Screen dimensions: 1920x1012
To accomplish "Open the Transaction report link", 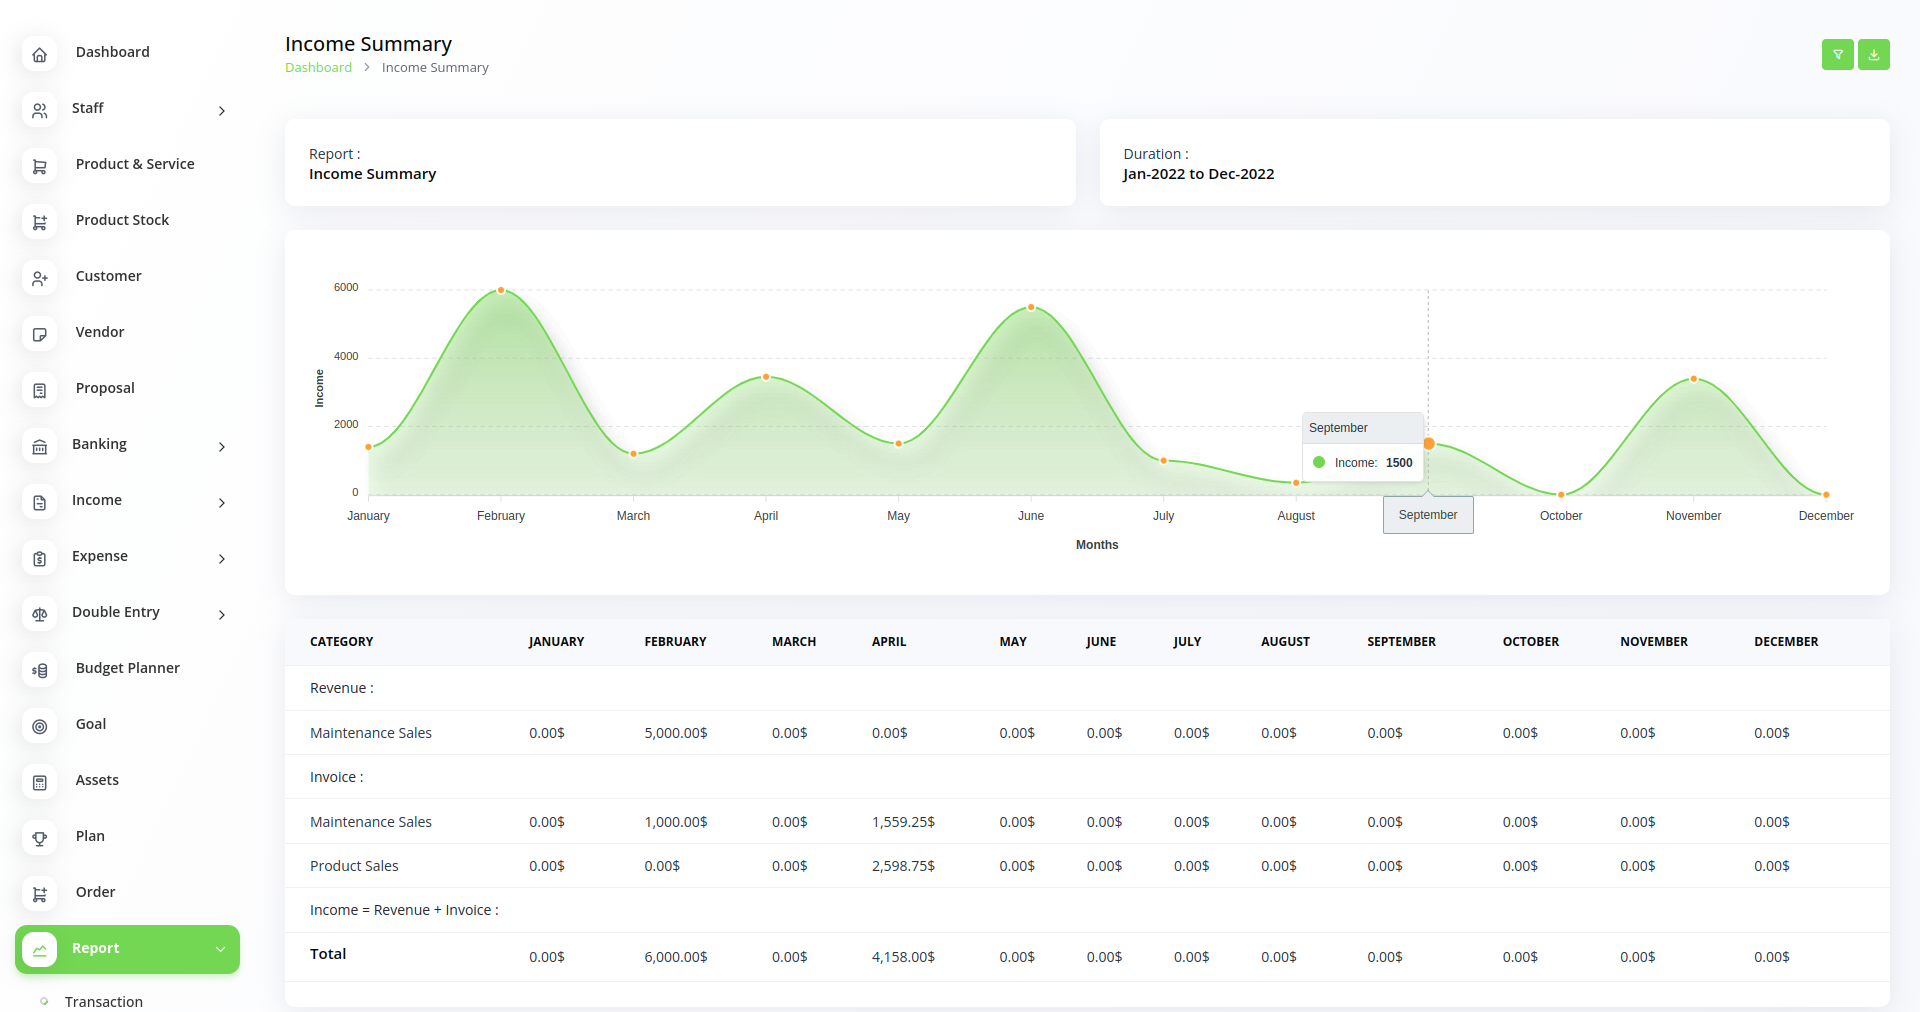I will click(104, 1001).
